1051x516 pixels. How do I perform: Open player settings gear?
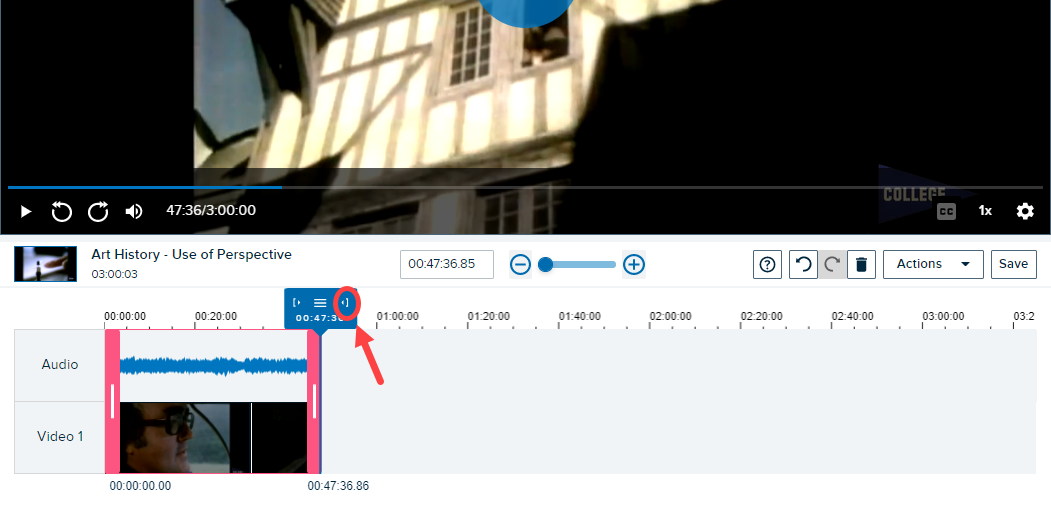click(x=1025, y=211)
